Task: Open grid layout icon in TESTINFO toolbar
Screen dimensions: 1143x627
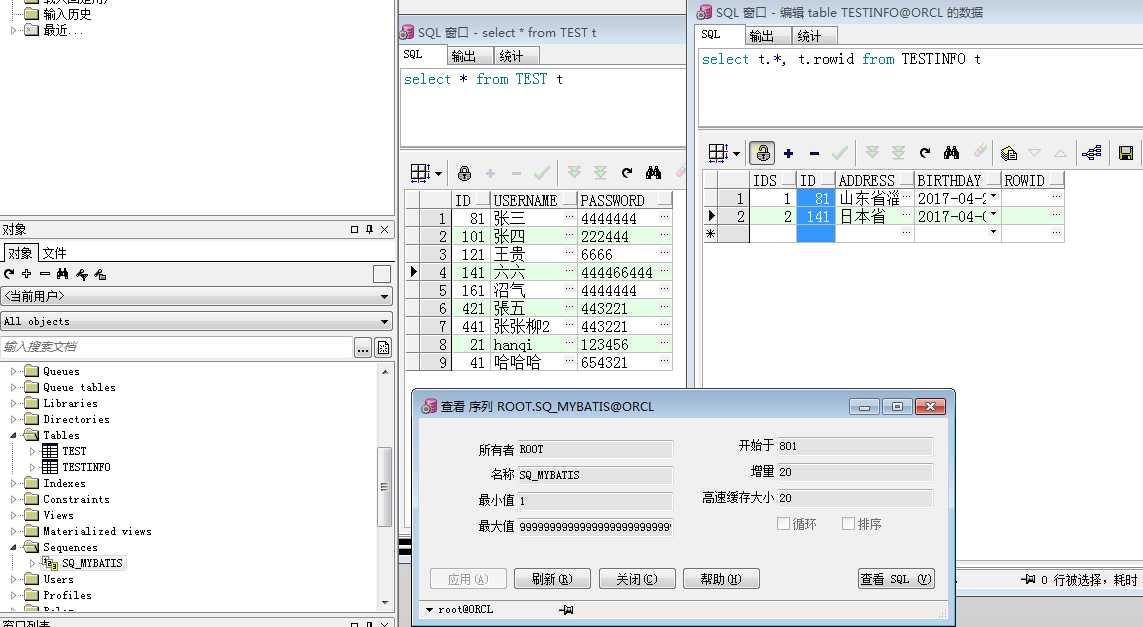Action: (x=718, y=152)
